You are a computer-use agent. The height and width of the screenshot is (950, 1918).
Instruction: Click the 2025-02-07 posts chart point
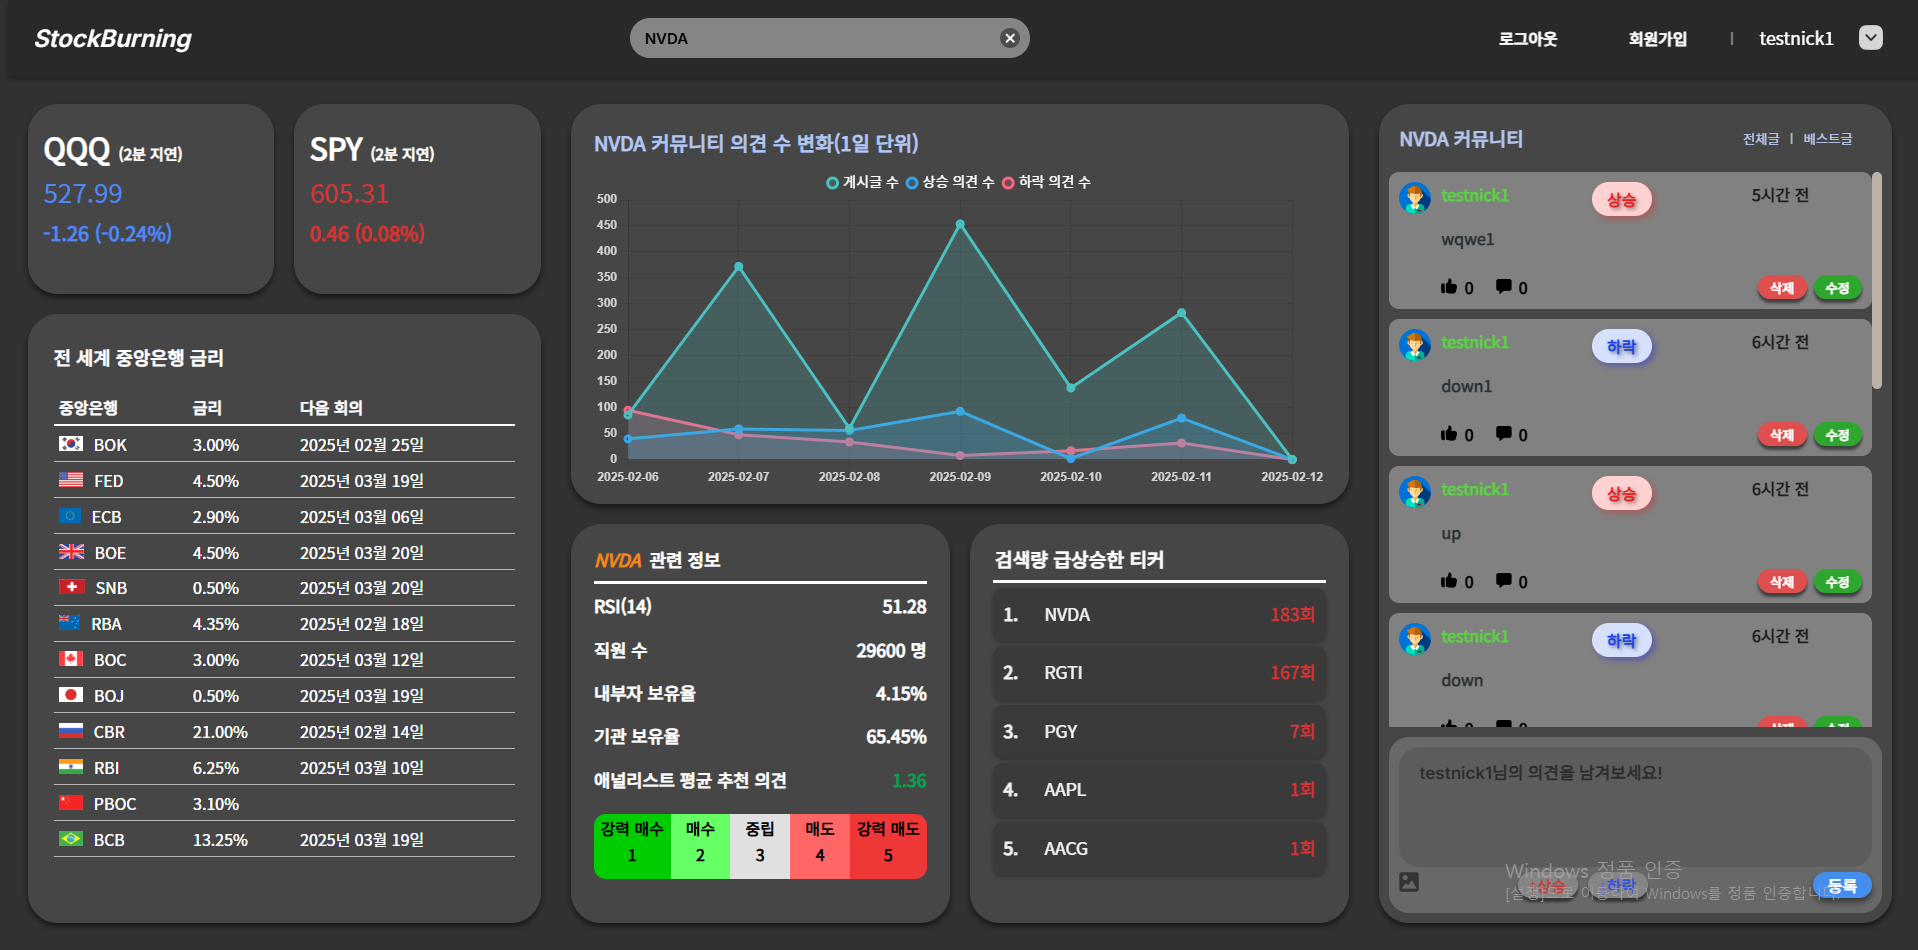[739, 267]
